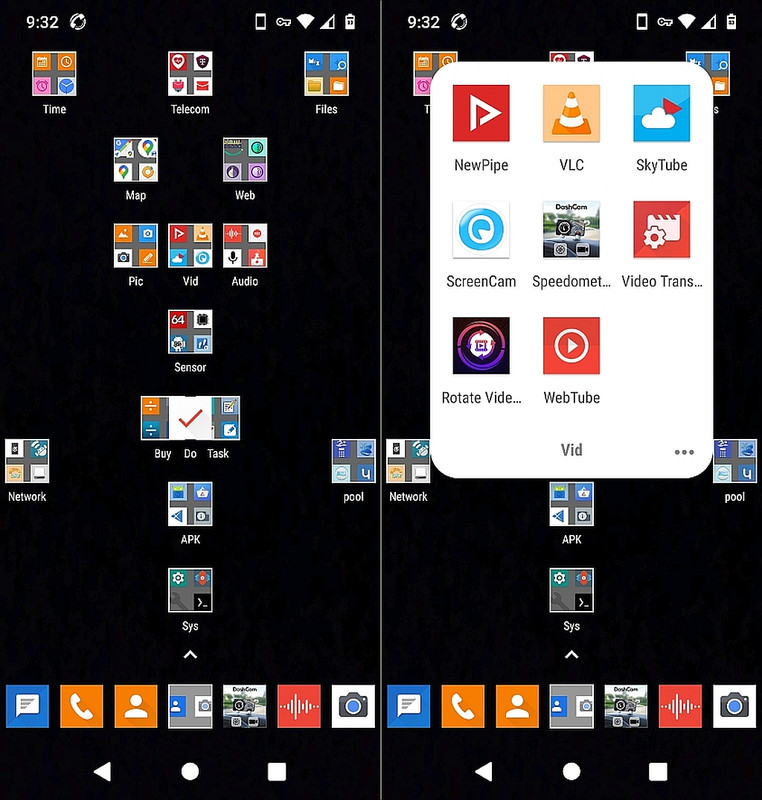This screenshot has height=800, width=762.
Task: Open Camera app in right dock
Action: coord(734,707)
